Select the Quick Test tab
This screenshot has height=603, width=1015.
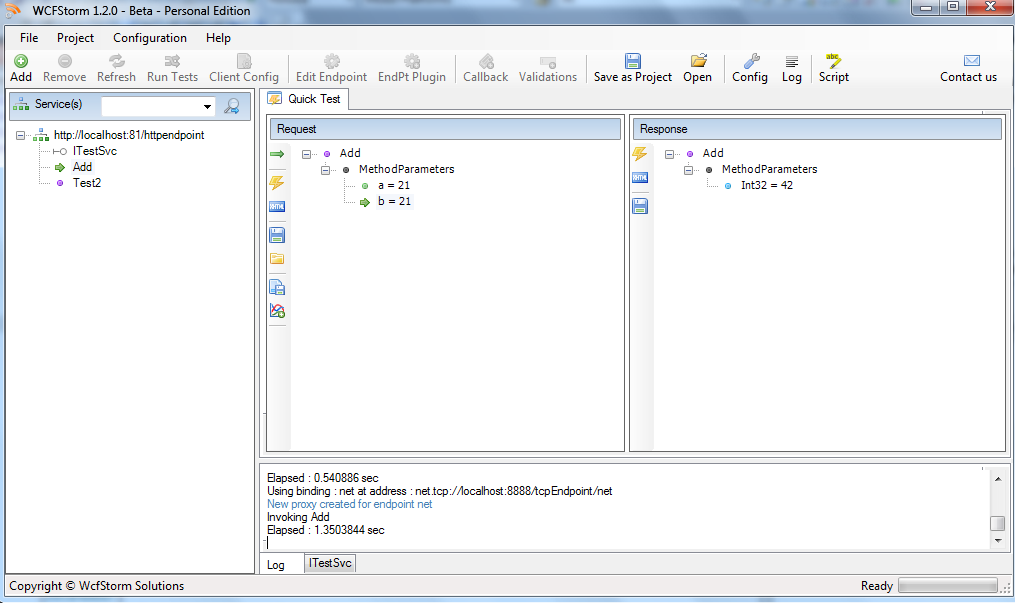click(306, 99)
